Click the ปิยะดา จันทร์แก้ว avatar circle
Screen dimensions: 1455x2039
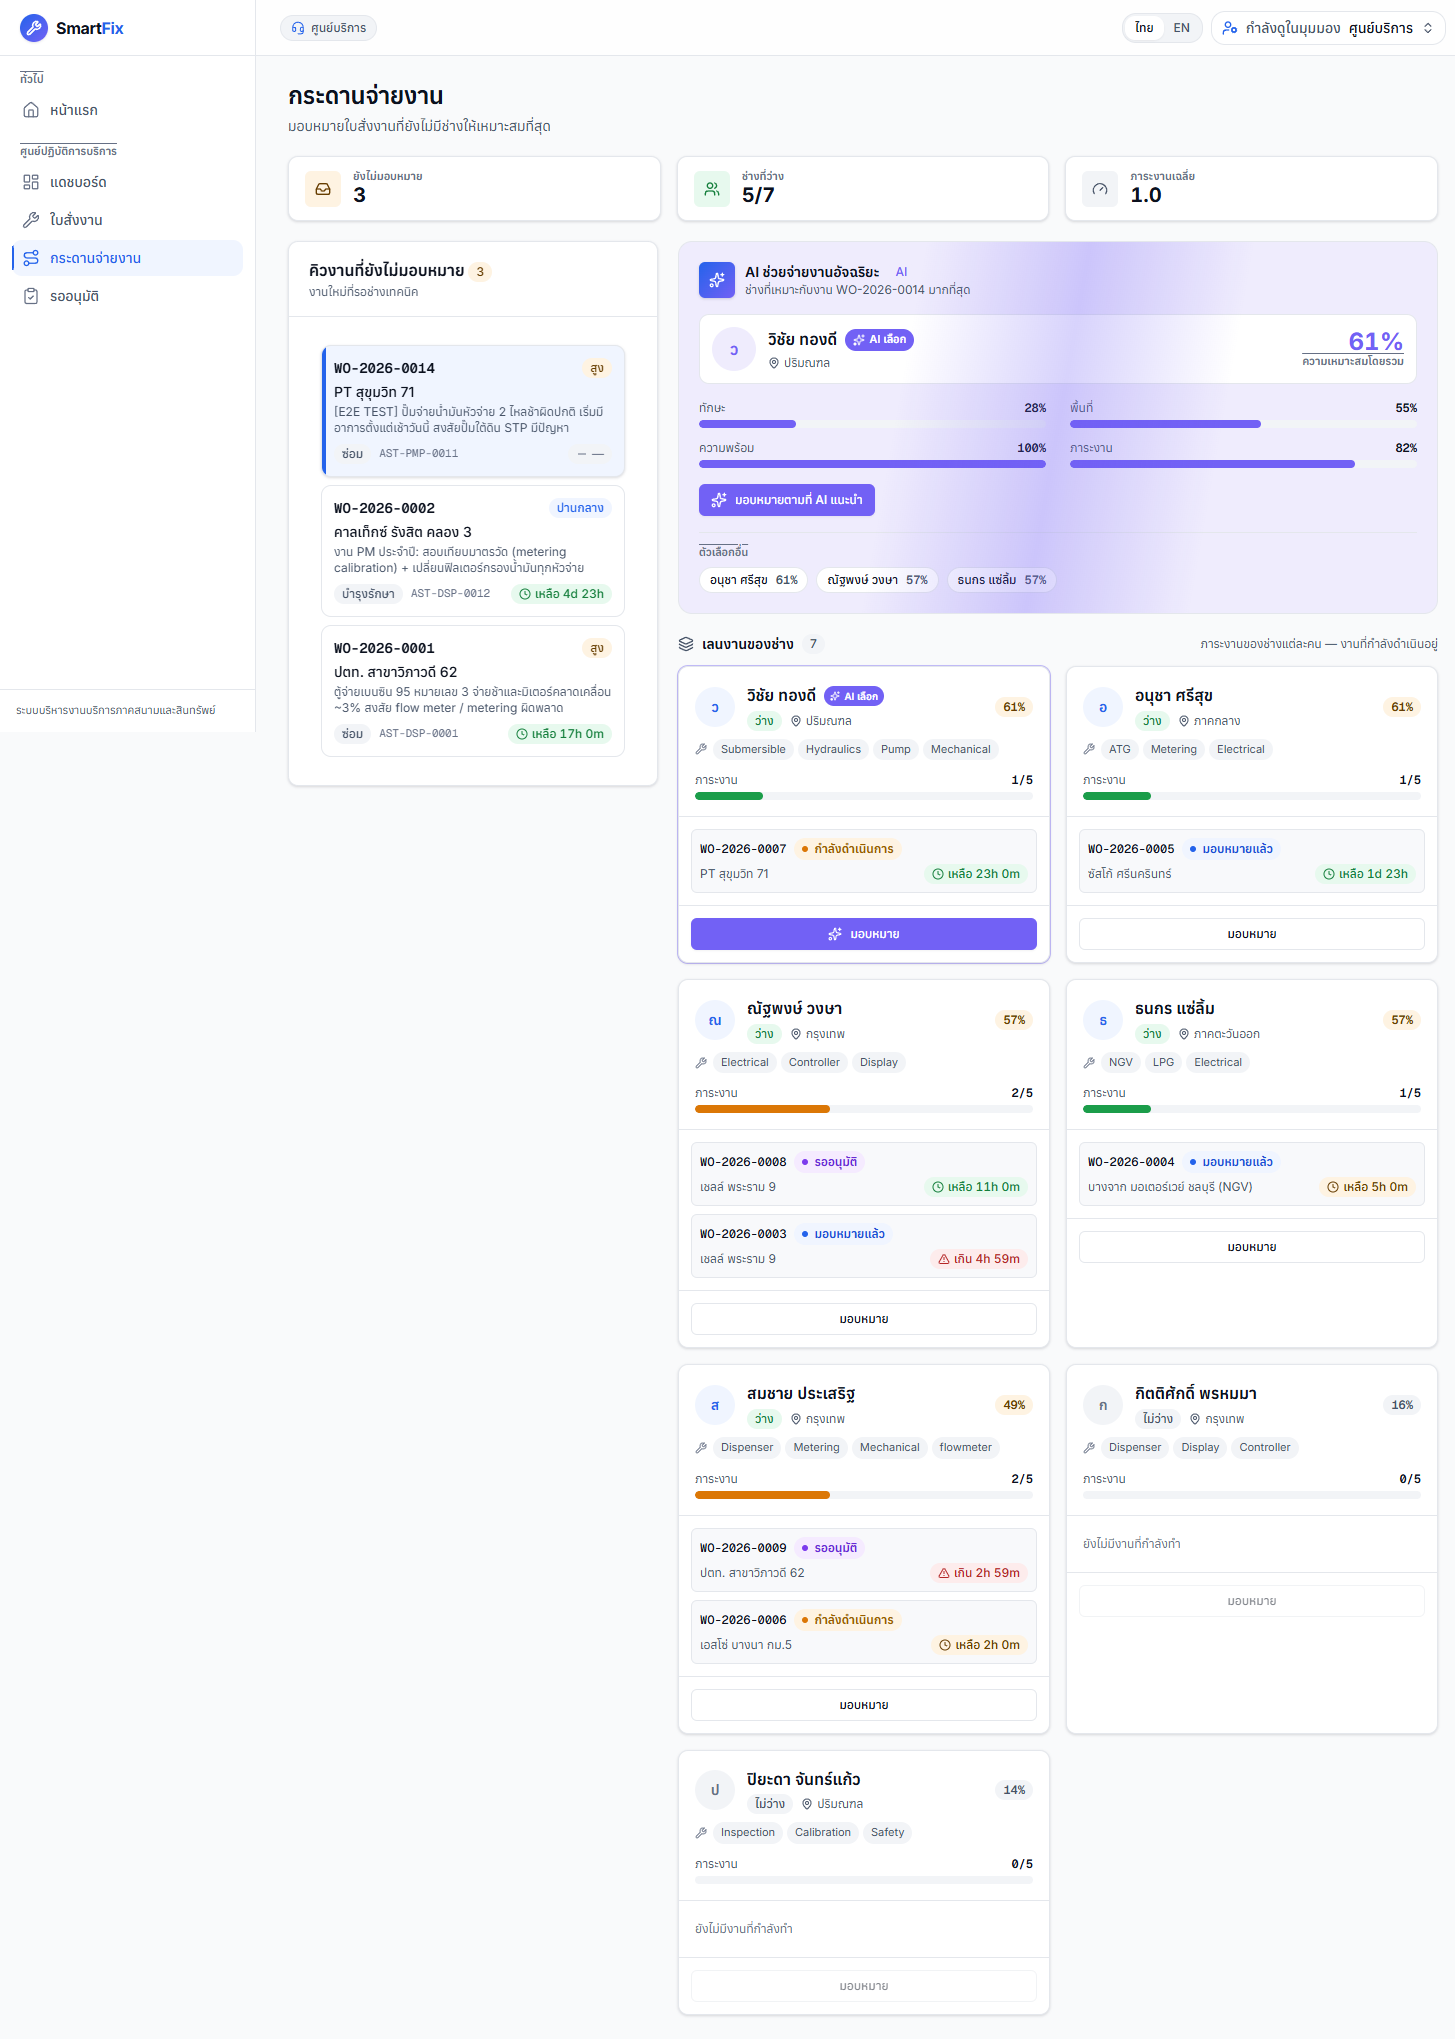715,1790
